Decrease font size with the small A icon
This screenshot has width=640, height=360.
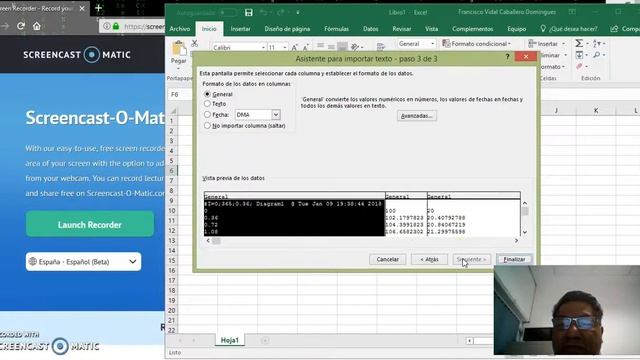coord(306,47)
